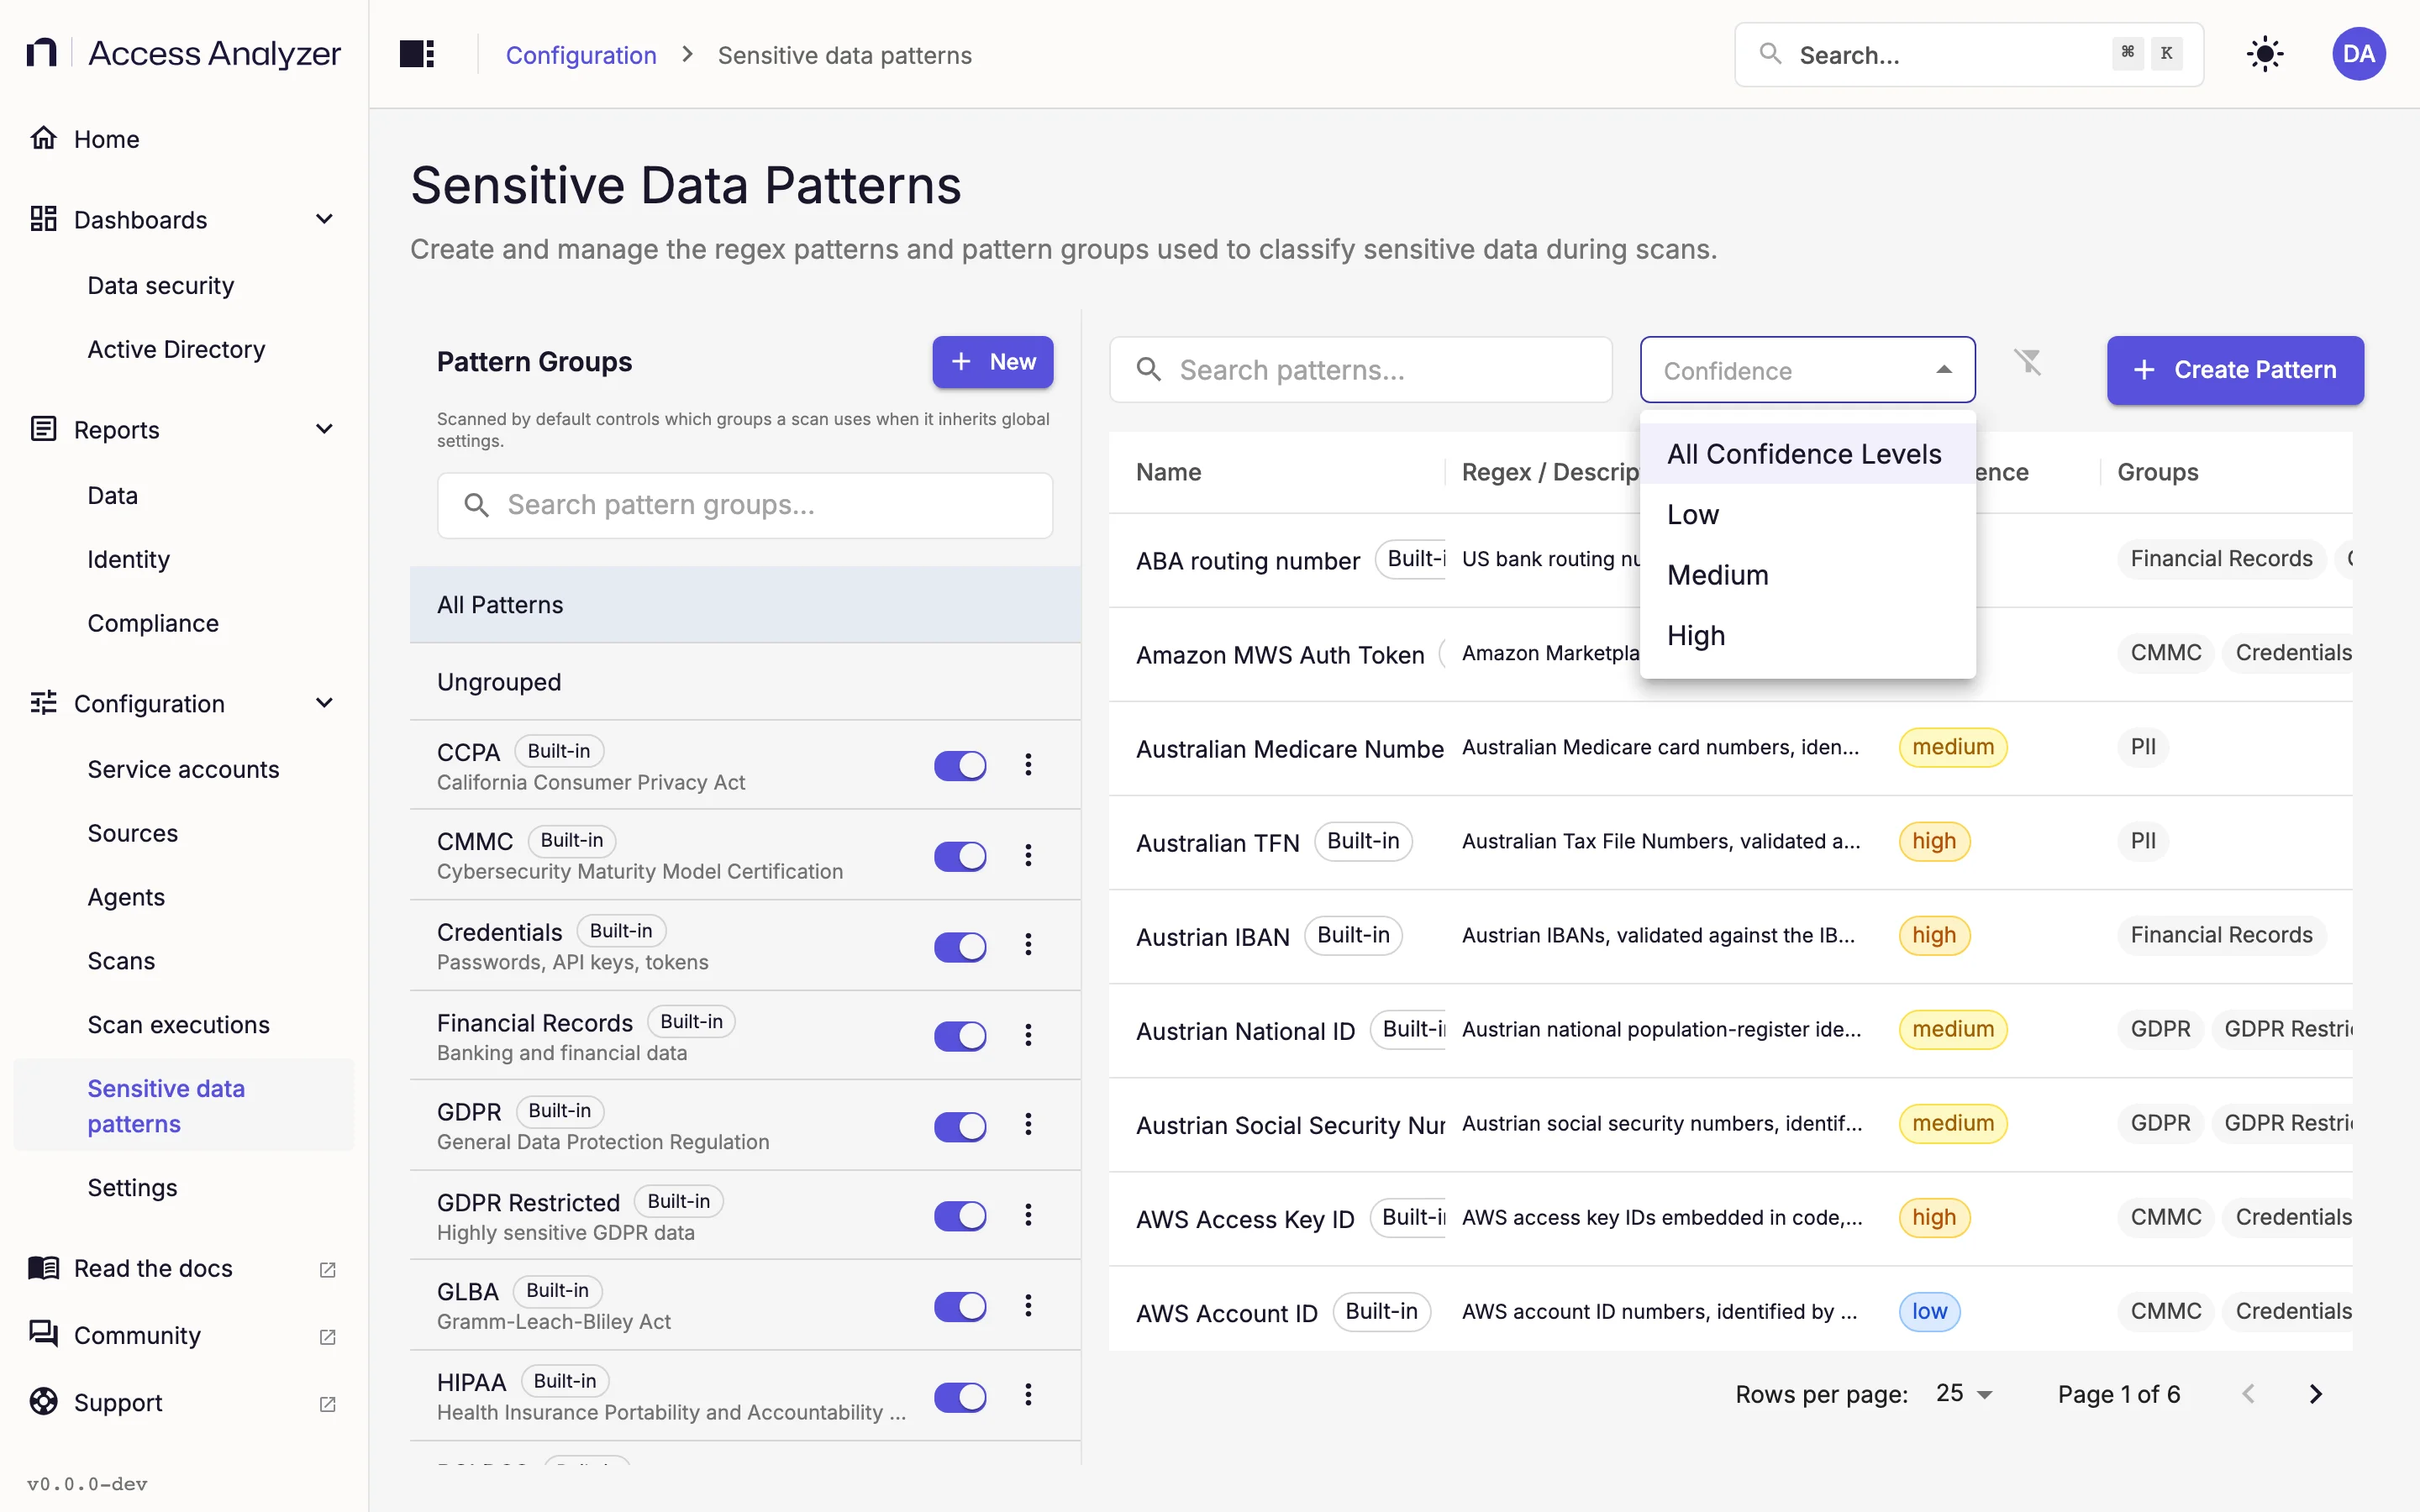Viewport: 2420px width, 1512px height.
Task: Focus the Search patterns field
Action: [x=1360, y=370]
